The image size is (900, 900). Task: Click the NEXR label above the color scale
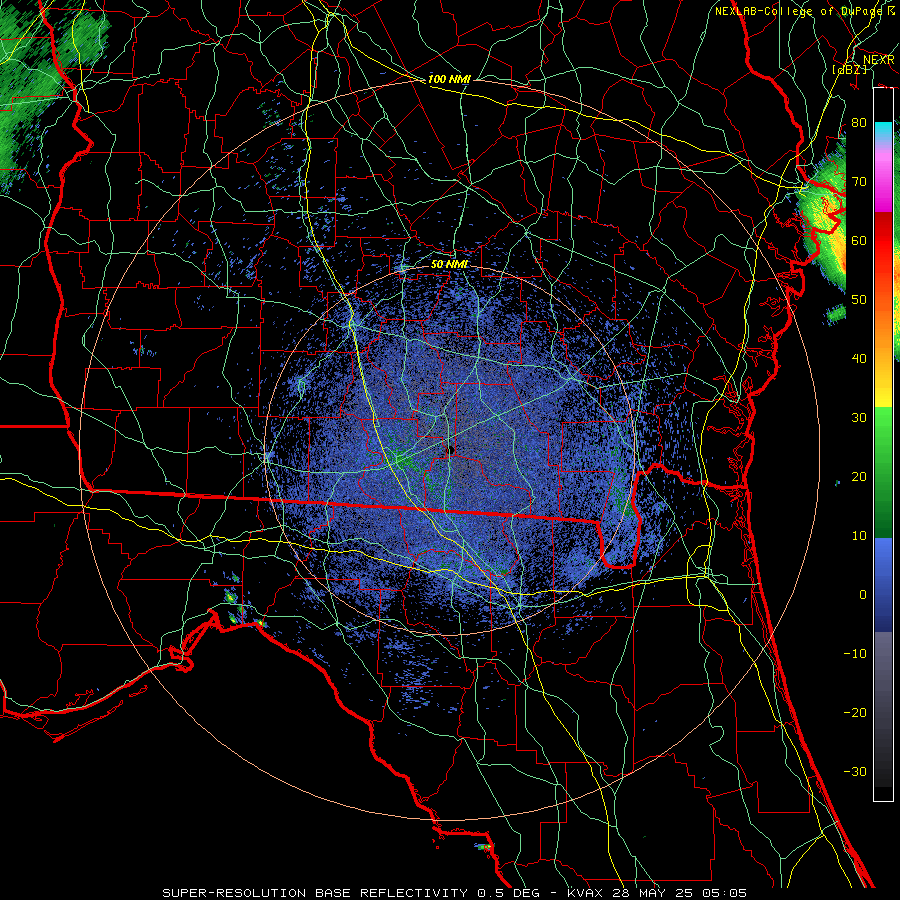tap(879, 59)
